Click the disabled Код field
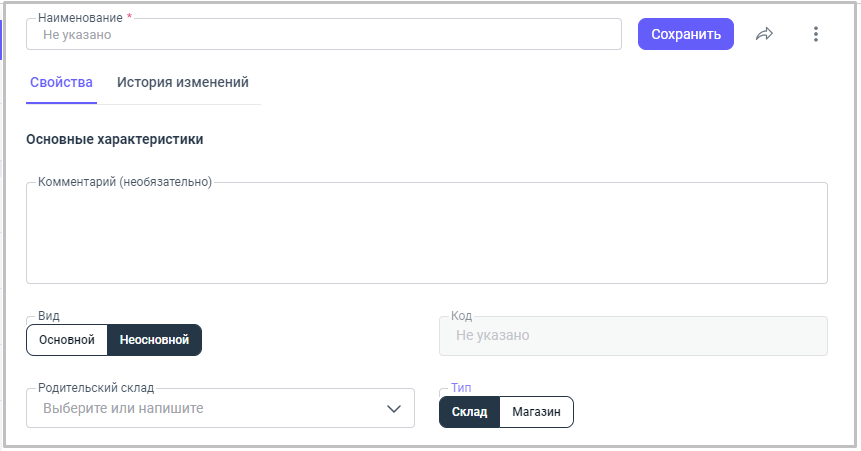Image resolution: width=861 pixels, height=451 pixels. click(633, 336)
